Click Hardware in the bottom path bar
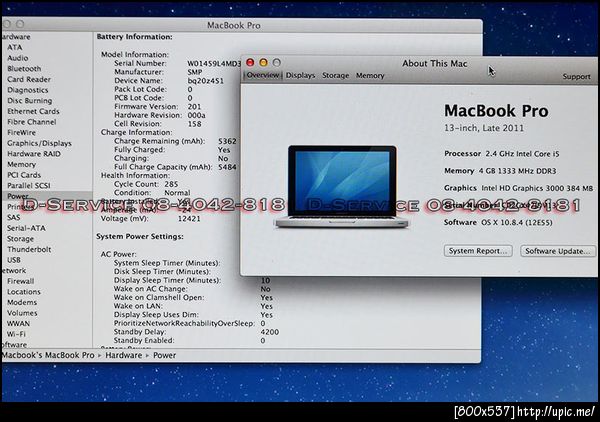 [124, 355]
